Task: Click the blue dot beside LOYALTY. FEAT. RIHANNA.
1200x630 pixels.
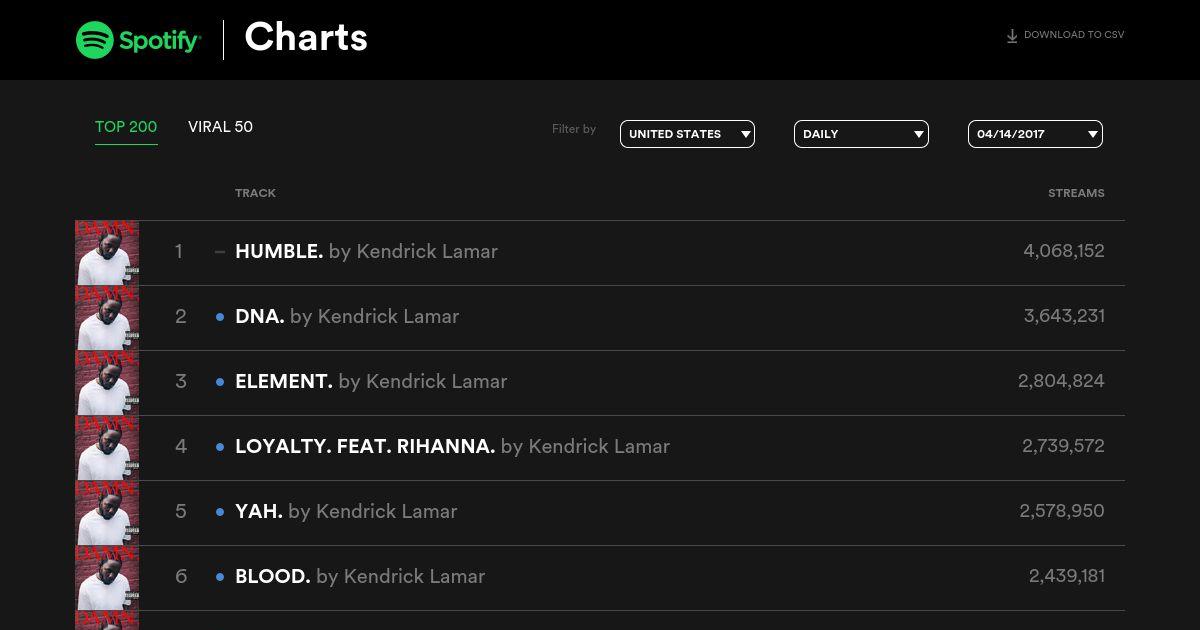Action: 220,447
